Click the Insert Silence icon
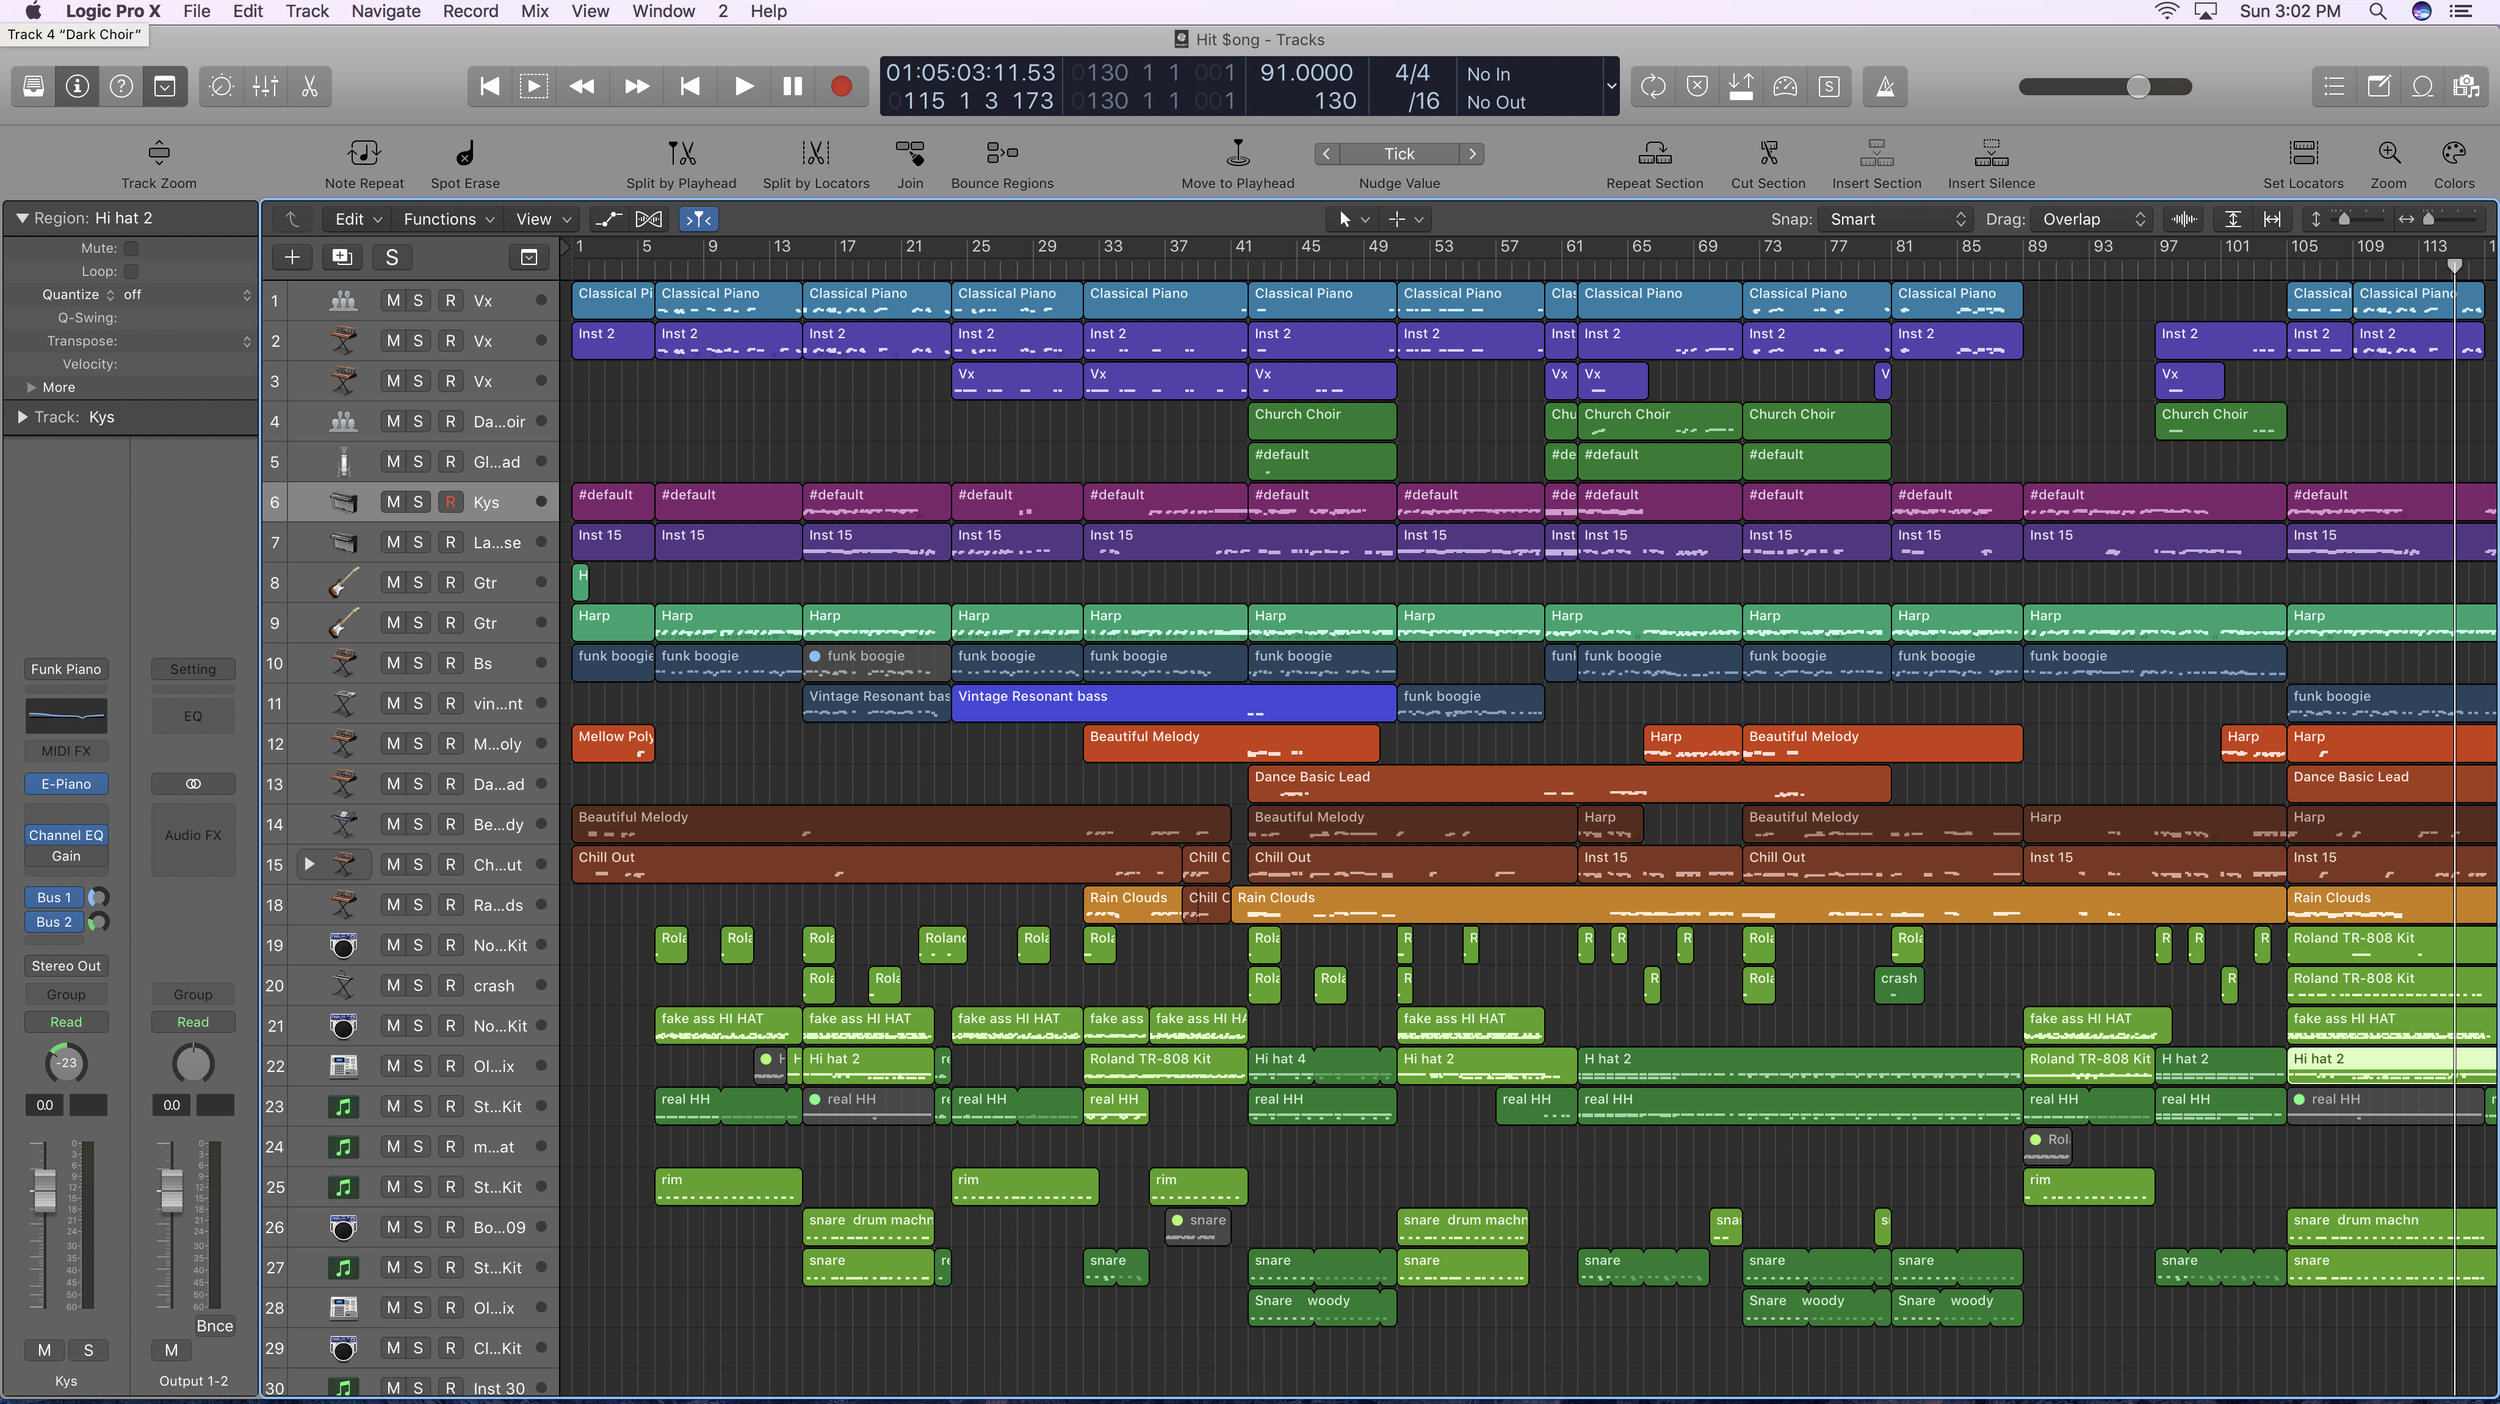 click(1991, 153)
